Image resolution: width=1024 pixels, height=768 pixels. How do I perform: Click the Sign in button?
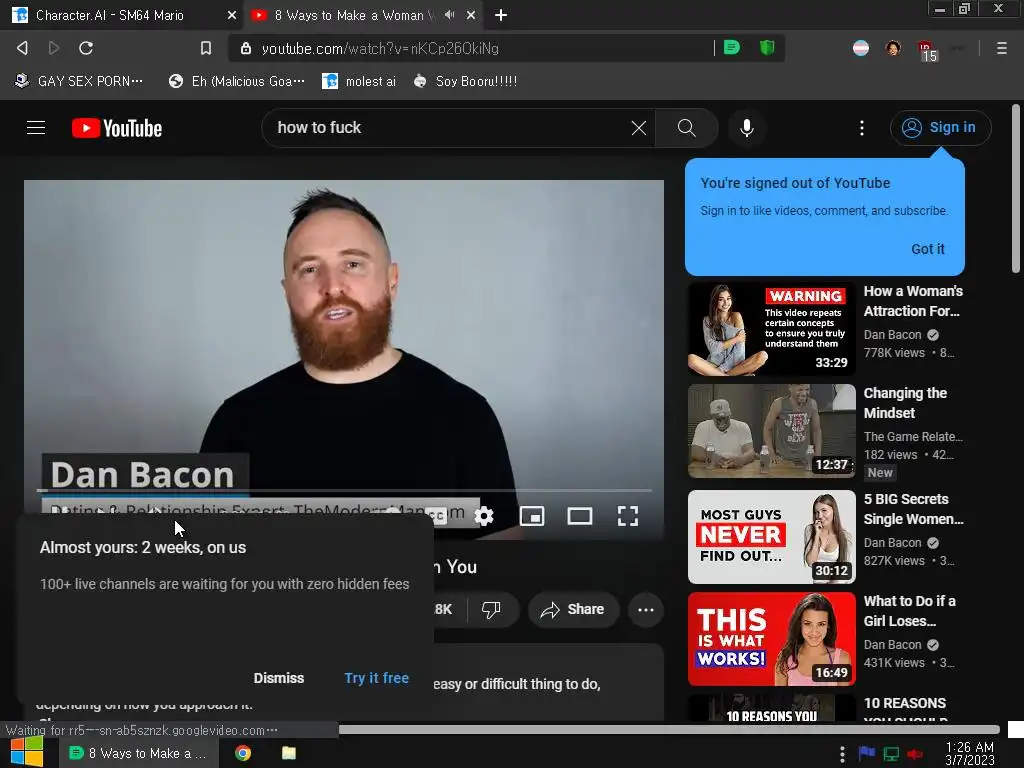(940, 127)
